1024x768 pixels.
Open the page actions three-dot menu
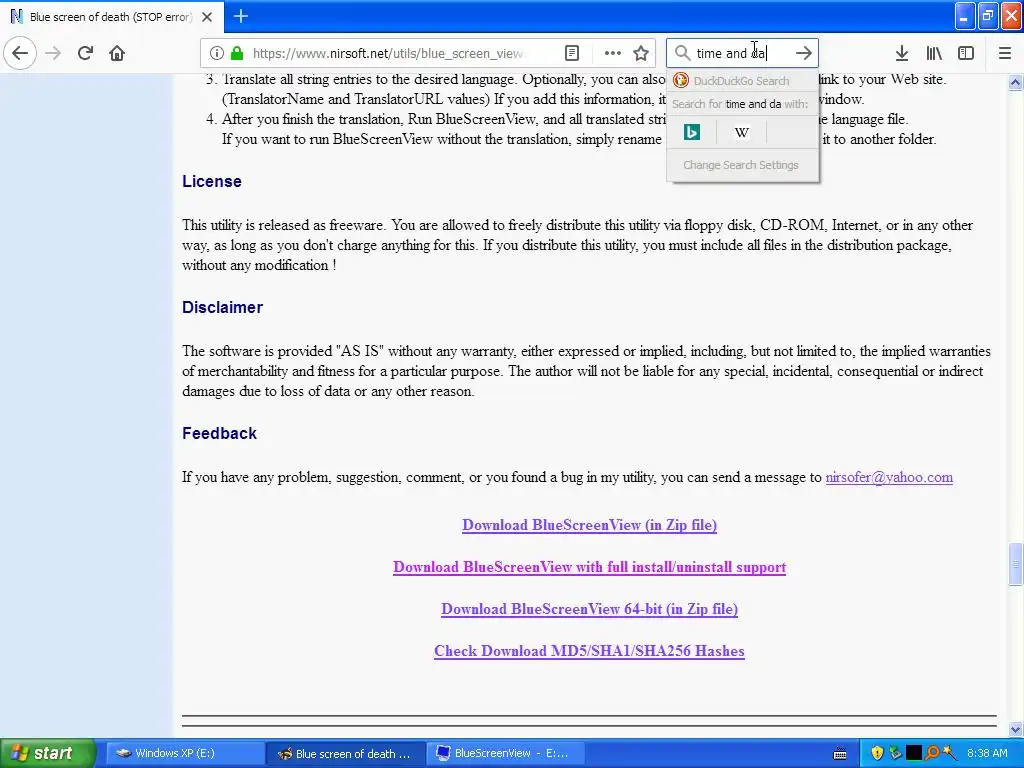[x=613, y=53]
